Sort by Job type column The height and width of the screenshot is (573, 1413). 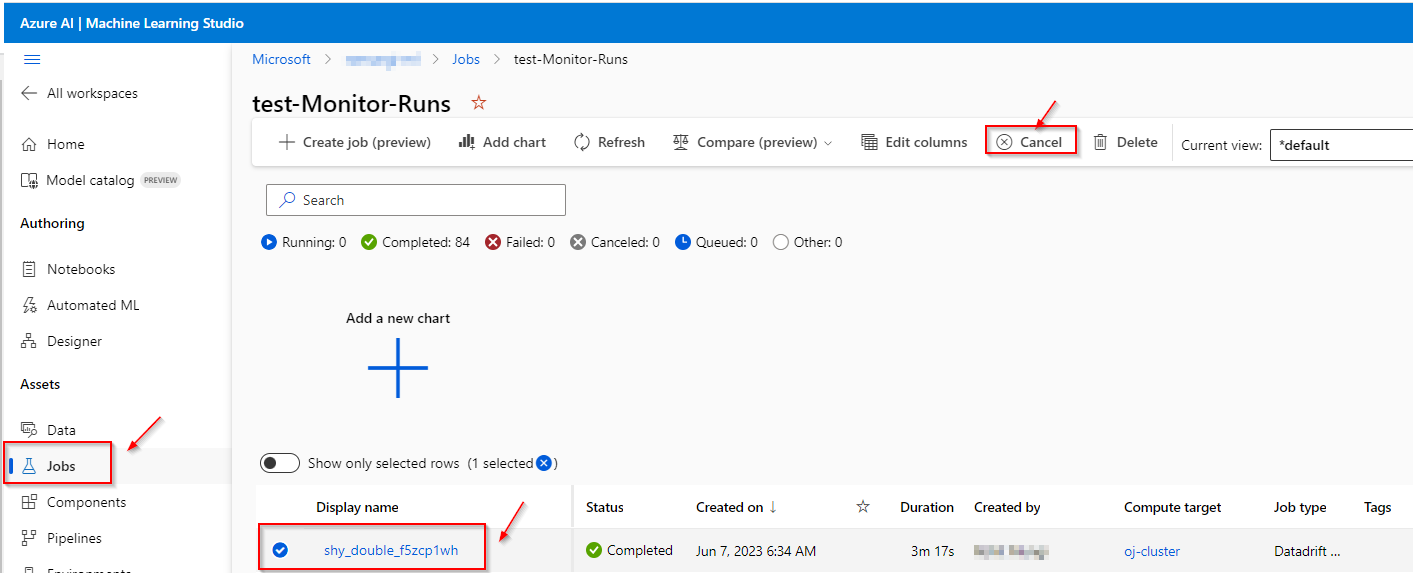[x=1300, y=507]
